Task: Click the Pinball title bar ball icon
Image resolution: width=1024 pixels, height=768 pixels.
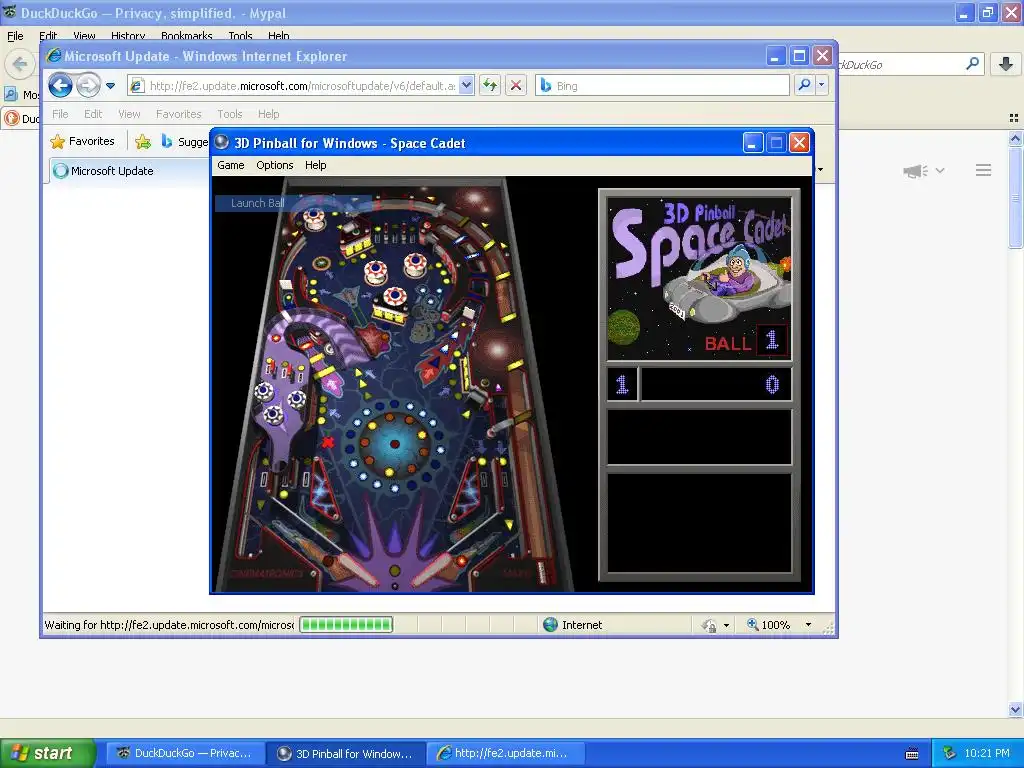Action: click(x=222, y=142)
